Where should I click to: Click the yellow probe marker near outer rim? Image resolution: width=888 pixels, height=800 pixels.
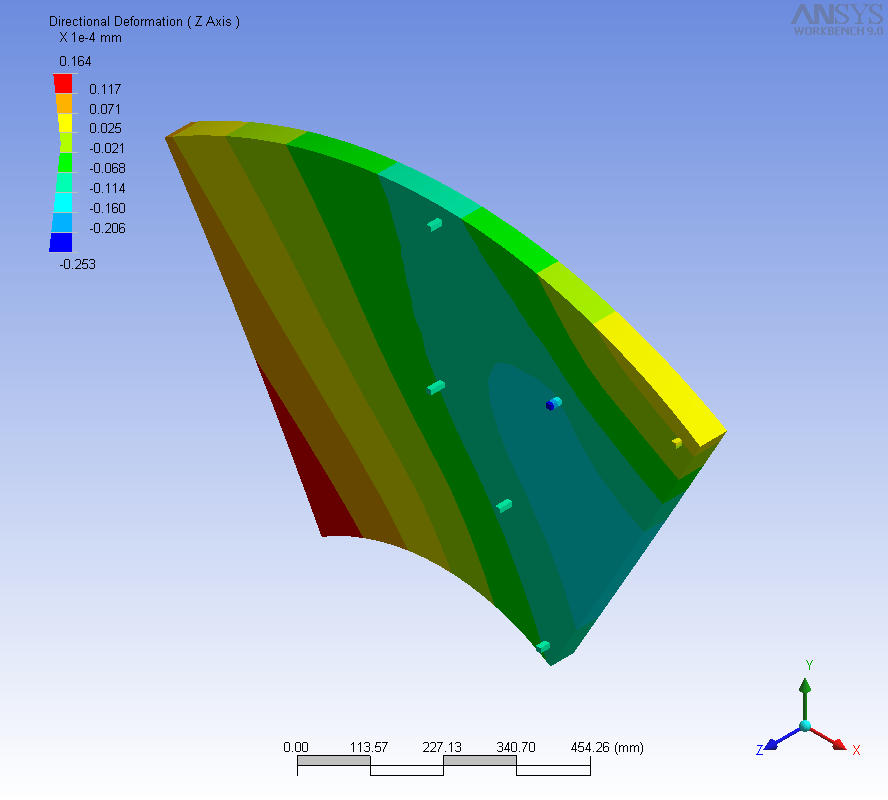point(677,443)
